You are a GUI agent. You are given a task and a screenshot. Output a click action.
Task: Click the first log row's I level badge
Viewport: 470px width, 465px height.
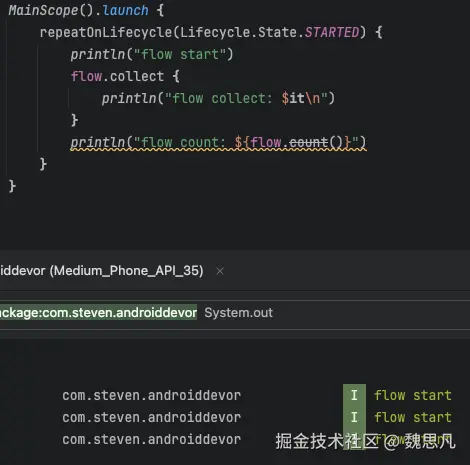point(354,395)
